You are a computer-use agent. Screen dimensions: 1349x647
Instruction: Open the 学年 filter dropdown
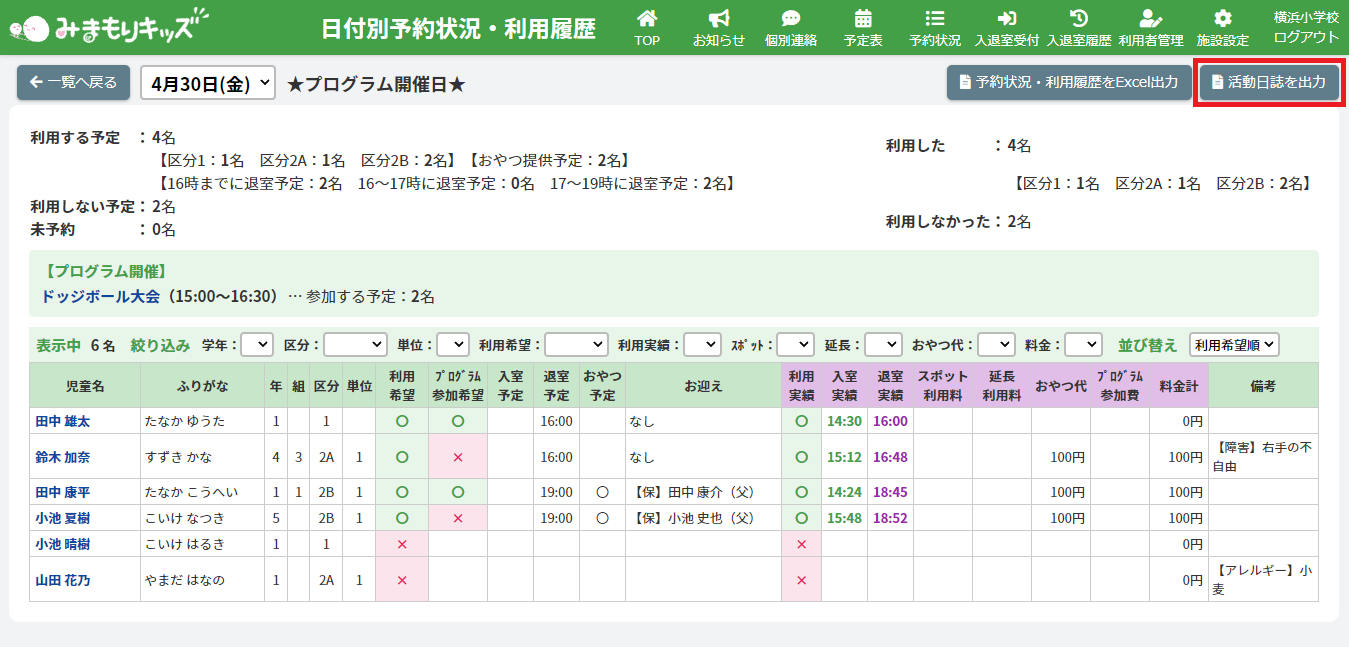point(257,345)
